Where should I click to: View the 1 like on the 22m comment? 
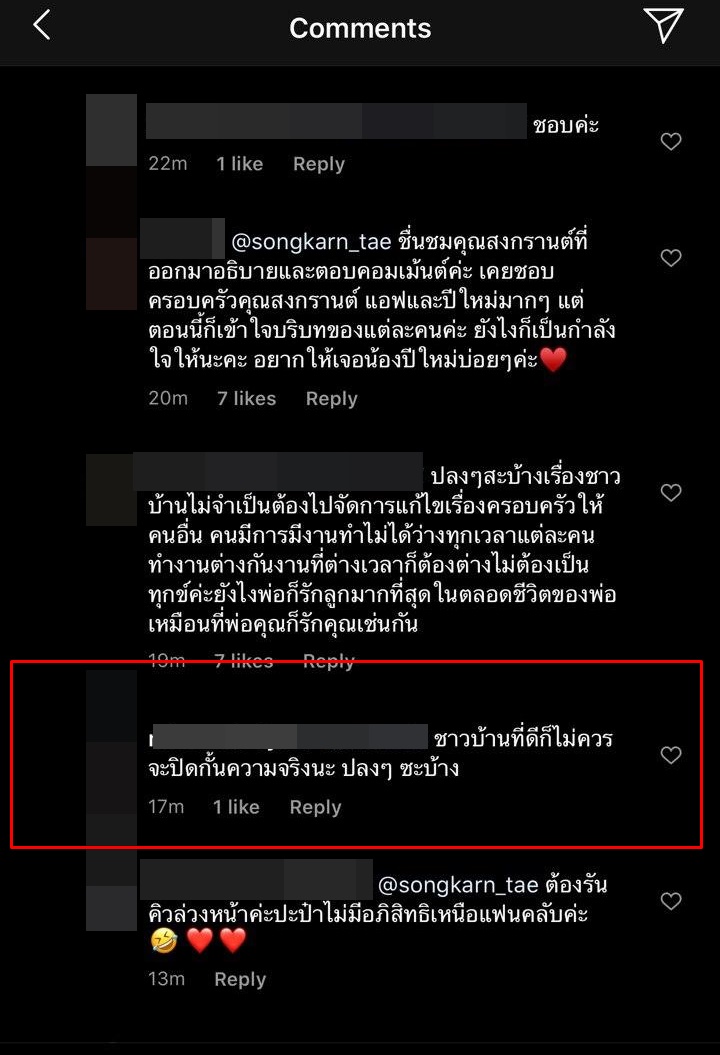click(240, 163)
